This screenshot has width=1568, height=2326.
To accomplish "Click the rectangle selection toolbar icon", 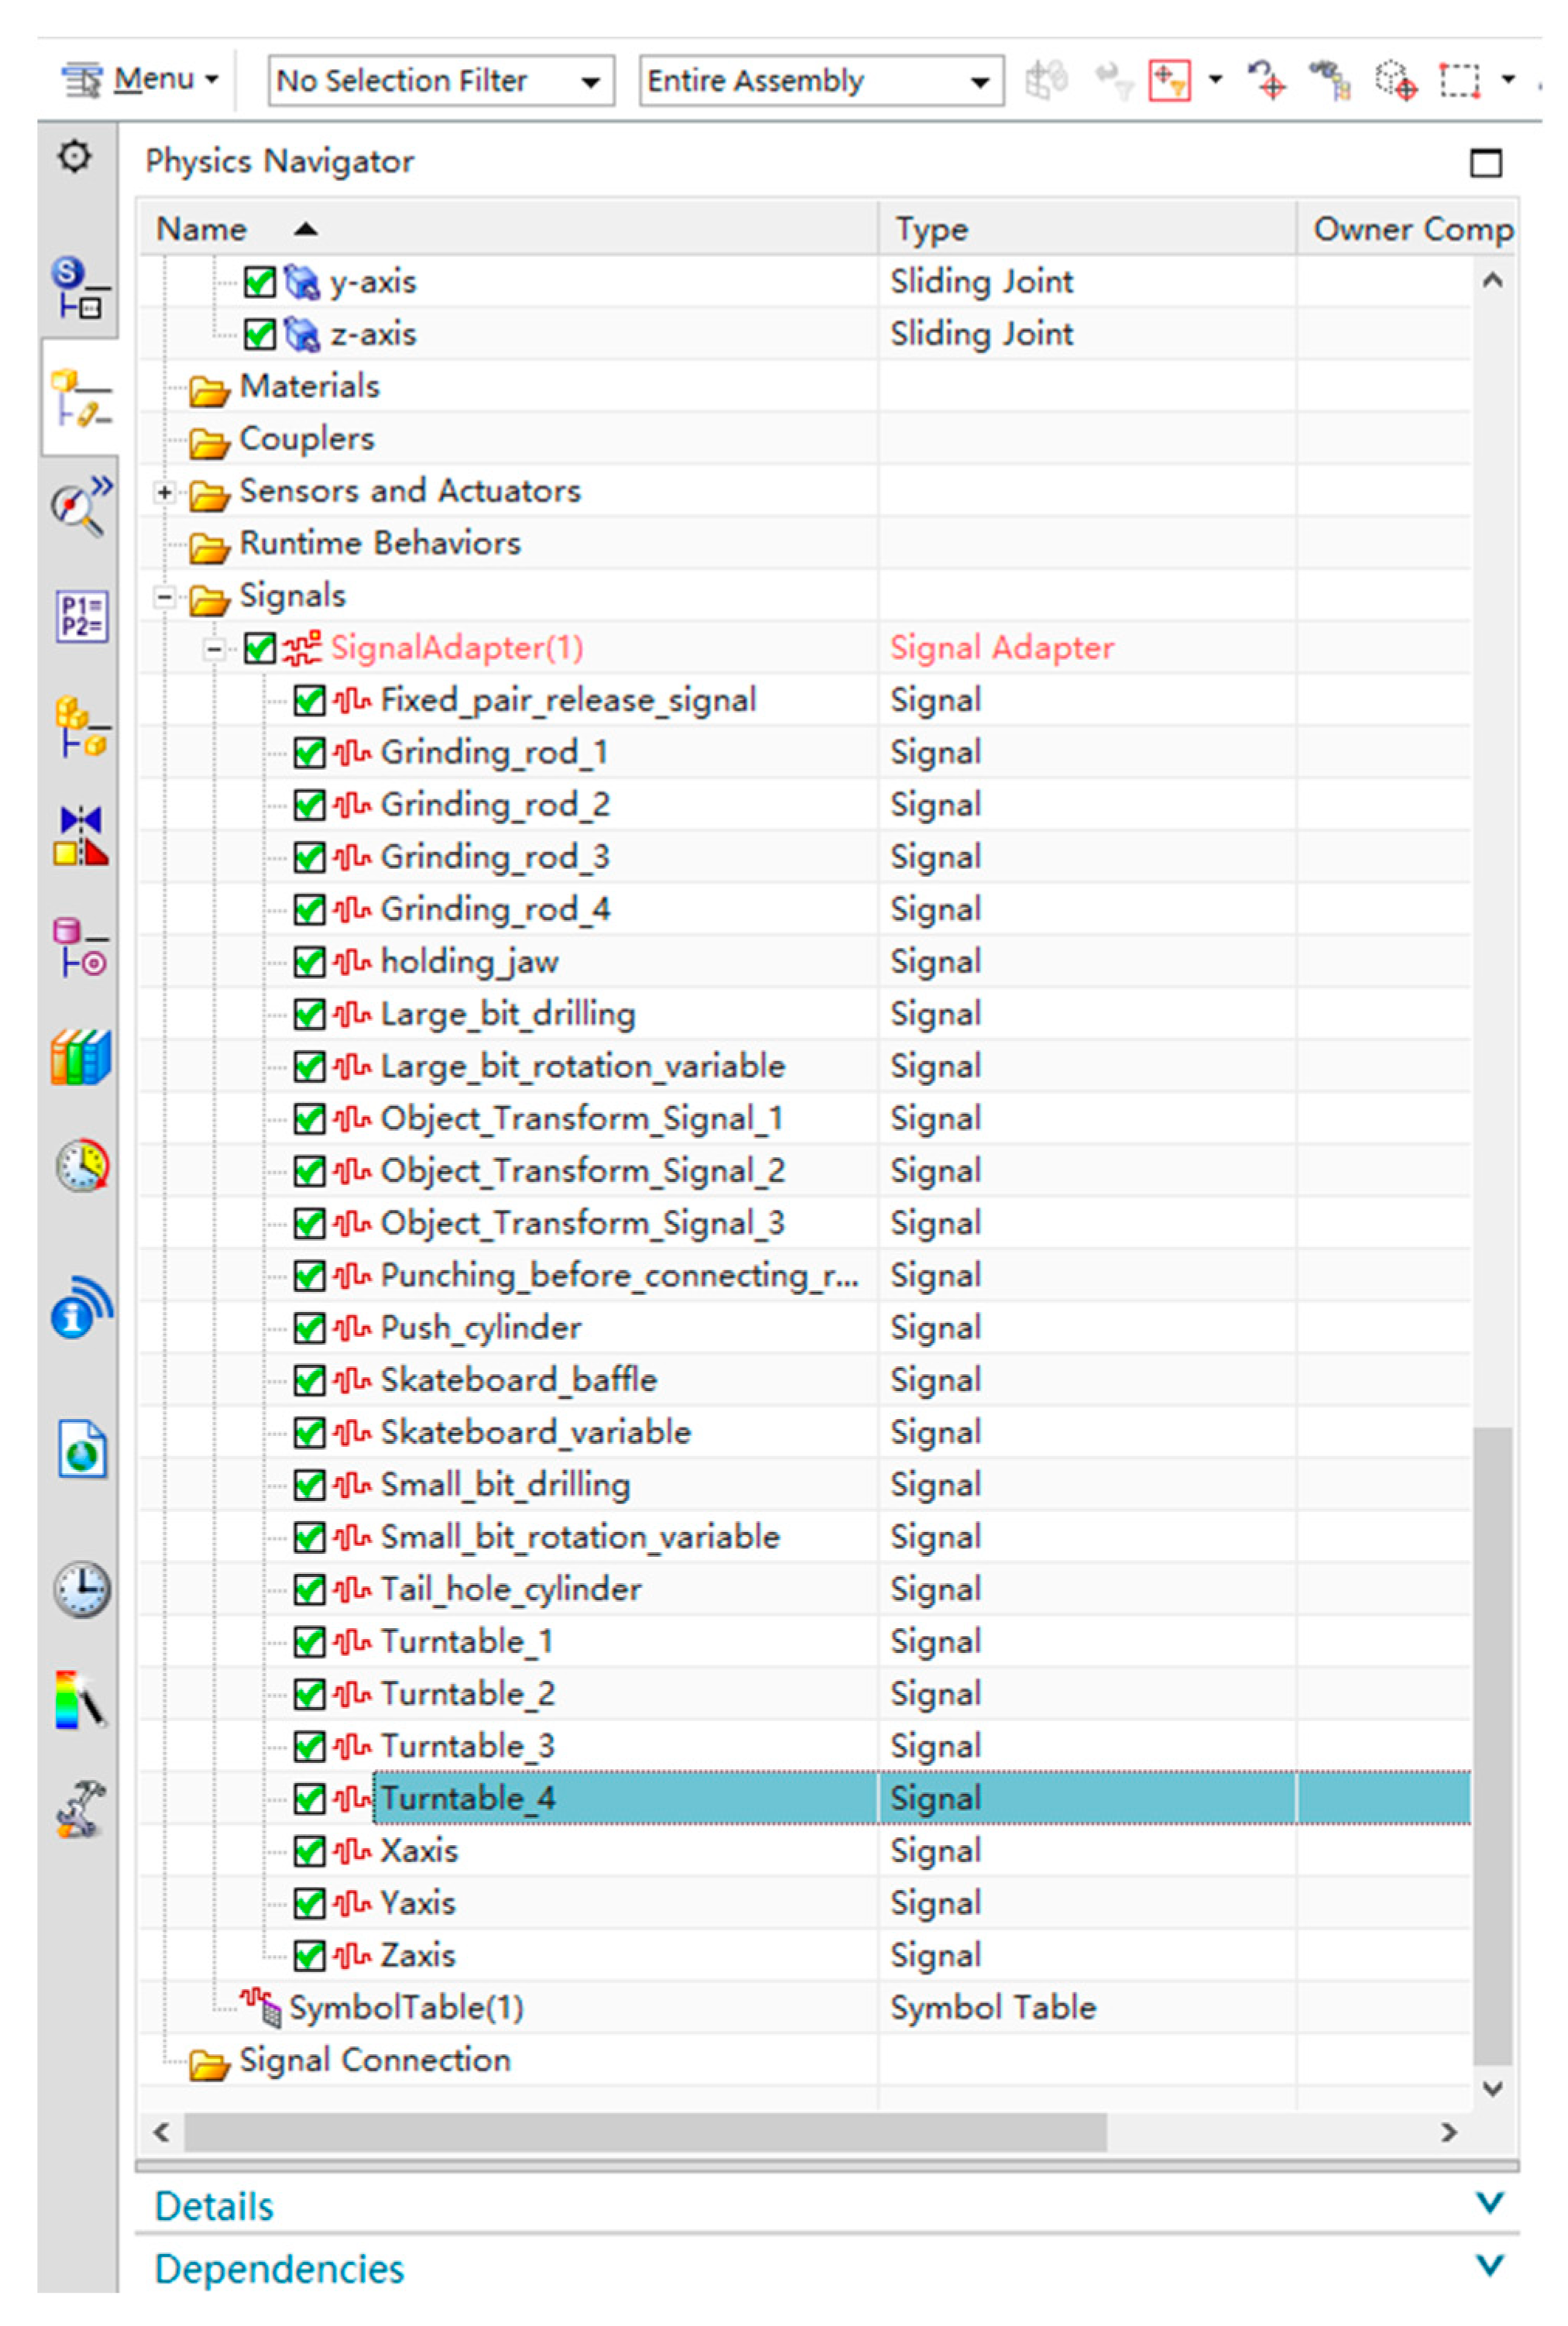I will [x=1458, y=80].
